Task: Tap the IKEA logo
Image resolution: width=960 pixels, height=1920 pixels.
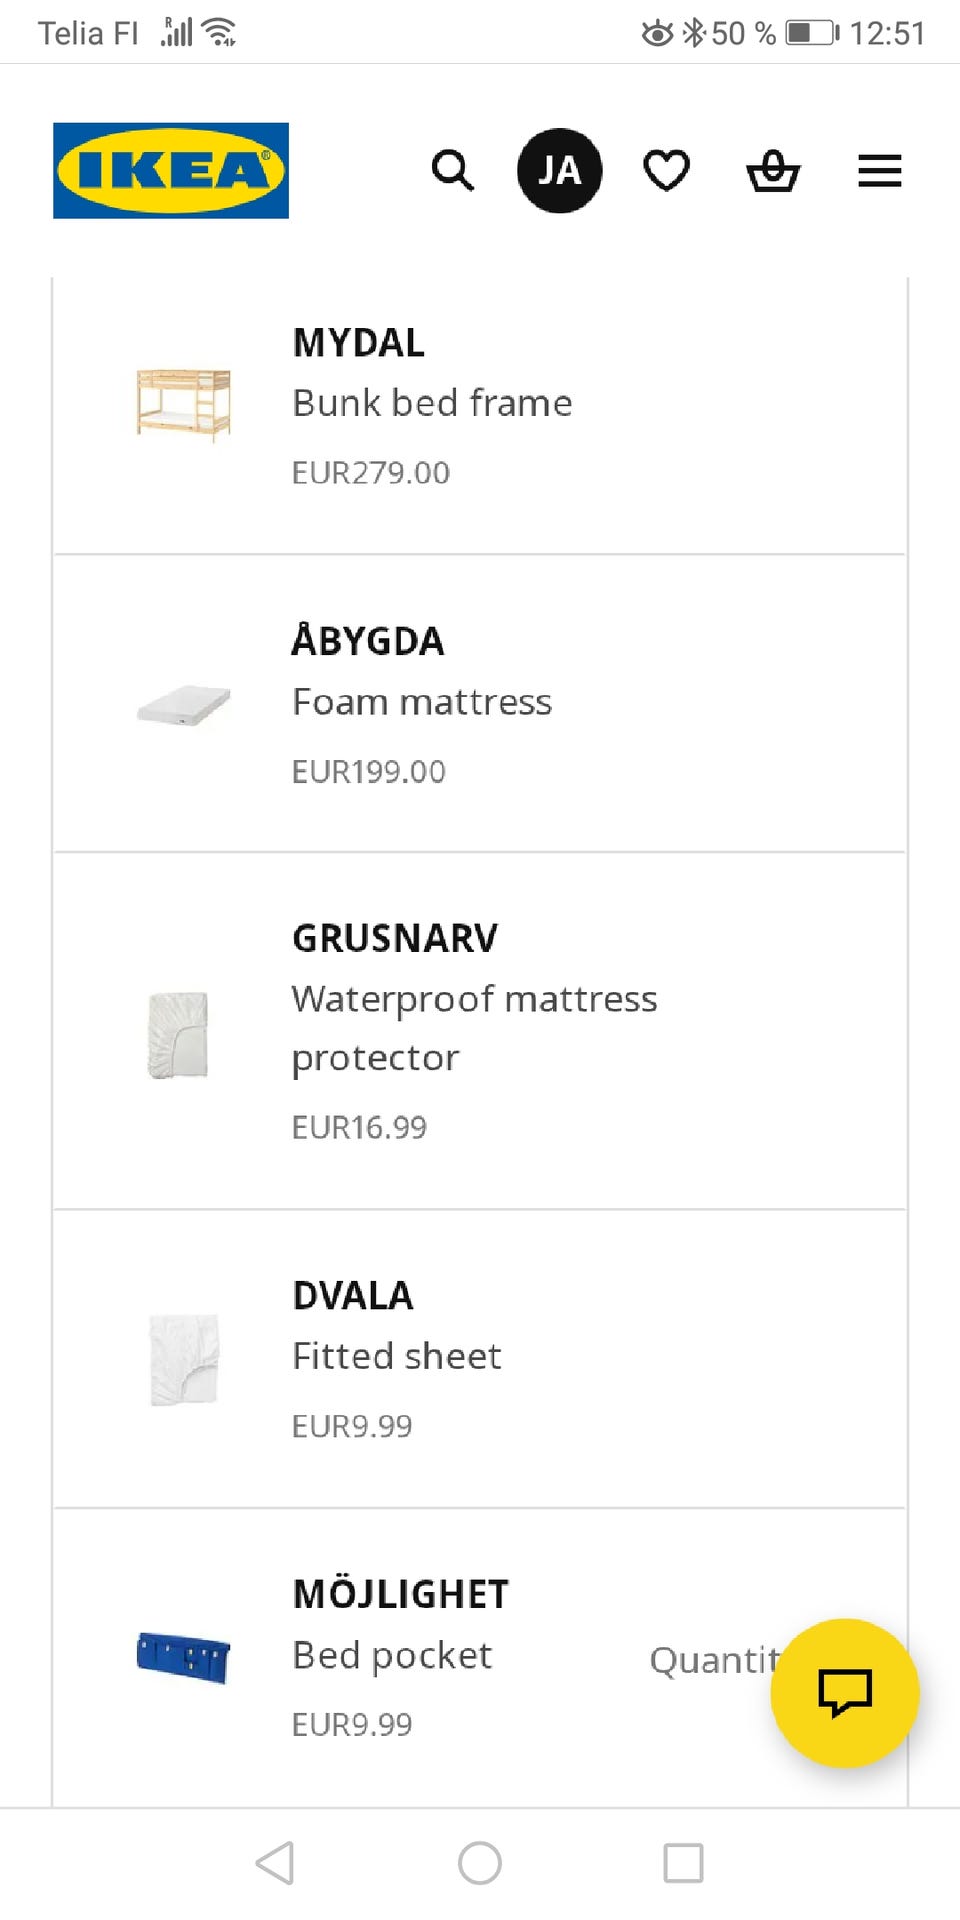Action: [x=171, y=171]
